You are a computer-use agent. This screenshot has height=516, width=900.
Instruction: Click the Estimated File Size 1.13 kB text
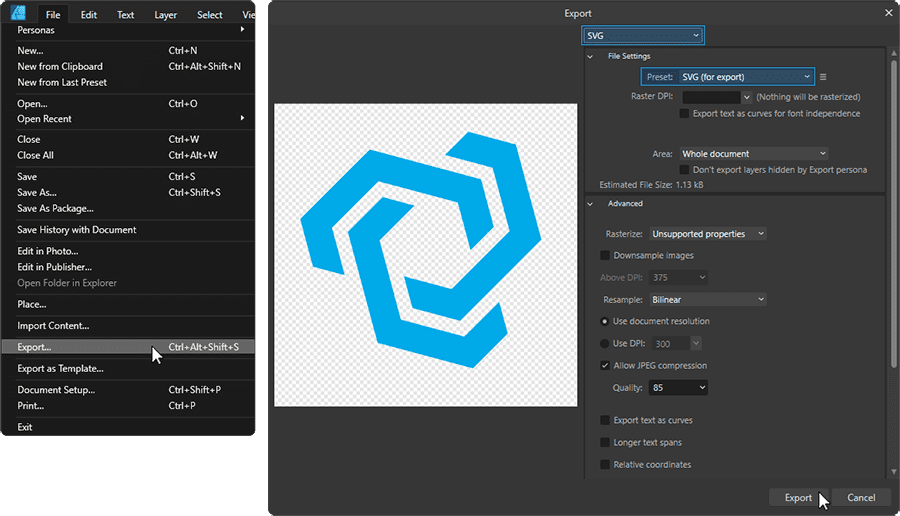coord(651,185)
